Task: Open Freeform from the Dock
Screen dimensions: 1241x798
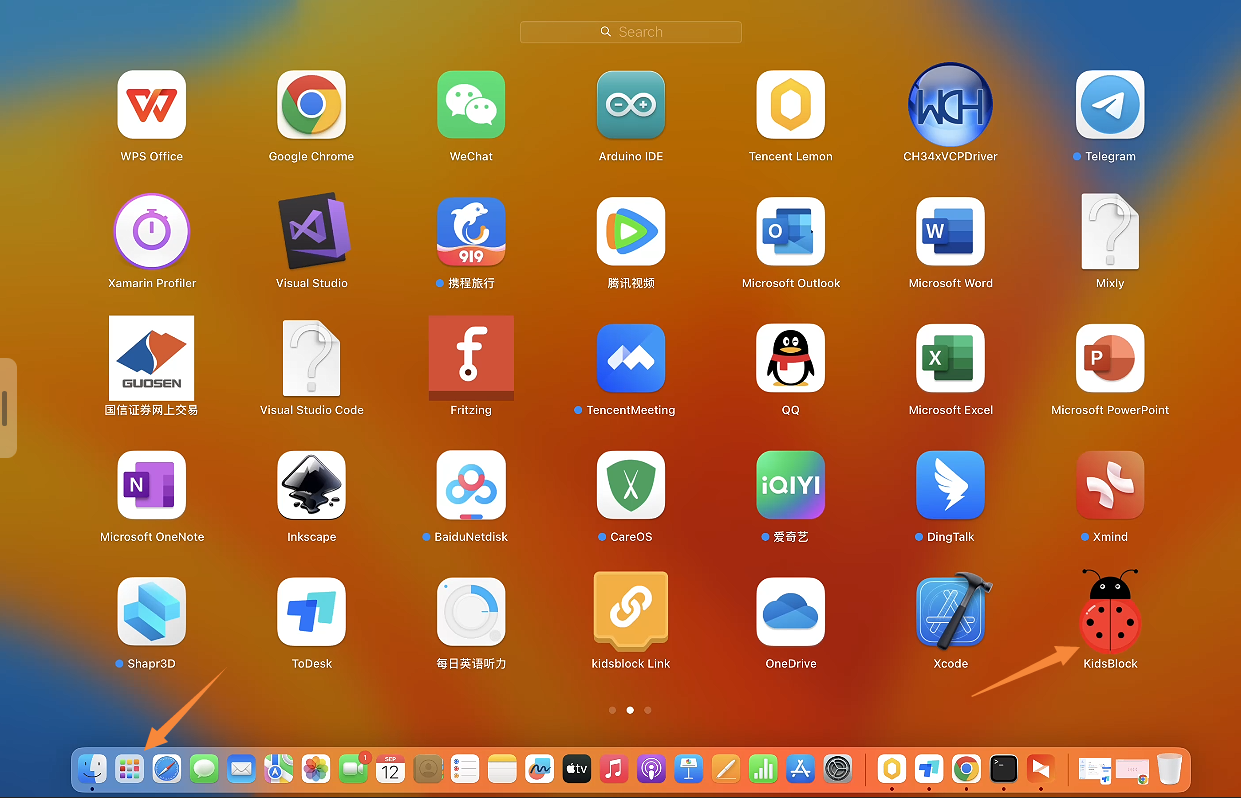Action: [x=539, y=768]
